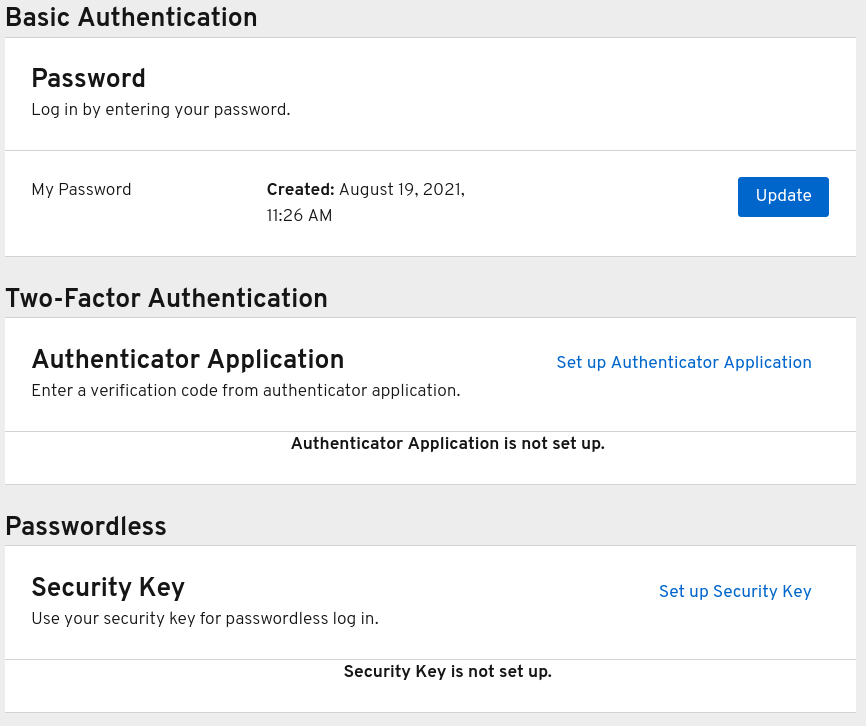This screenshot has width=866, height=726.
Task: Select the Security Key card title
Action: tap(107, 589)
